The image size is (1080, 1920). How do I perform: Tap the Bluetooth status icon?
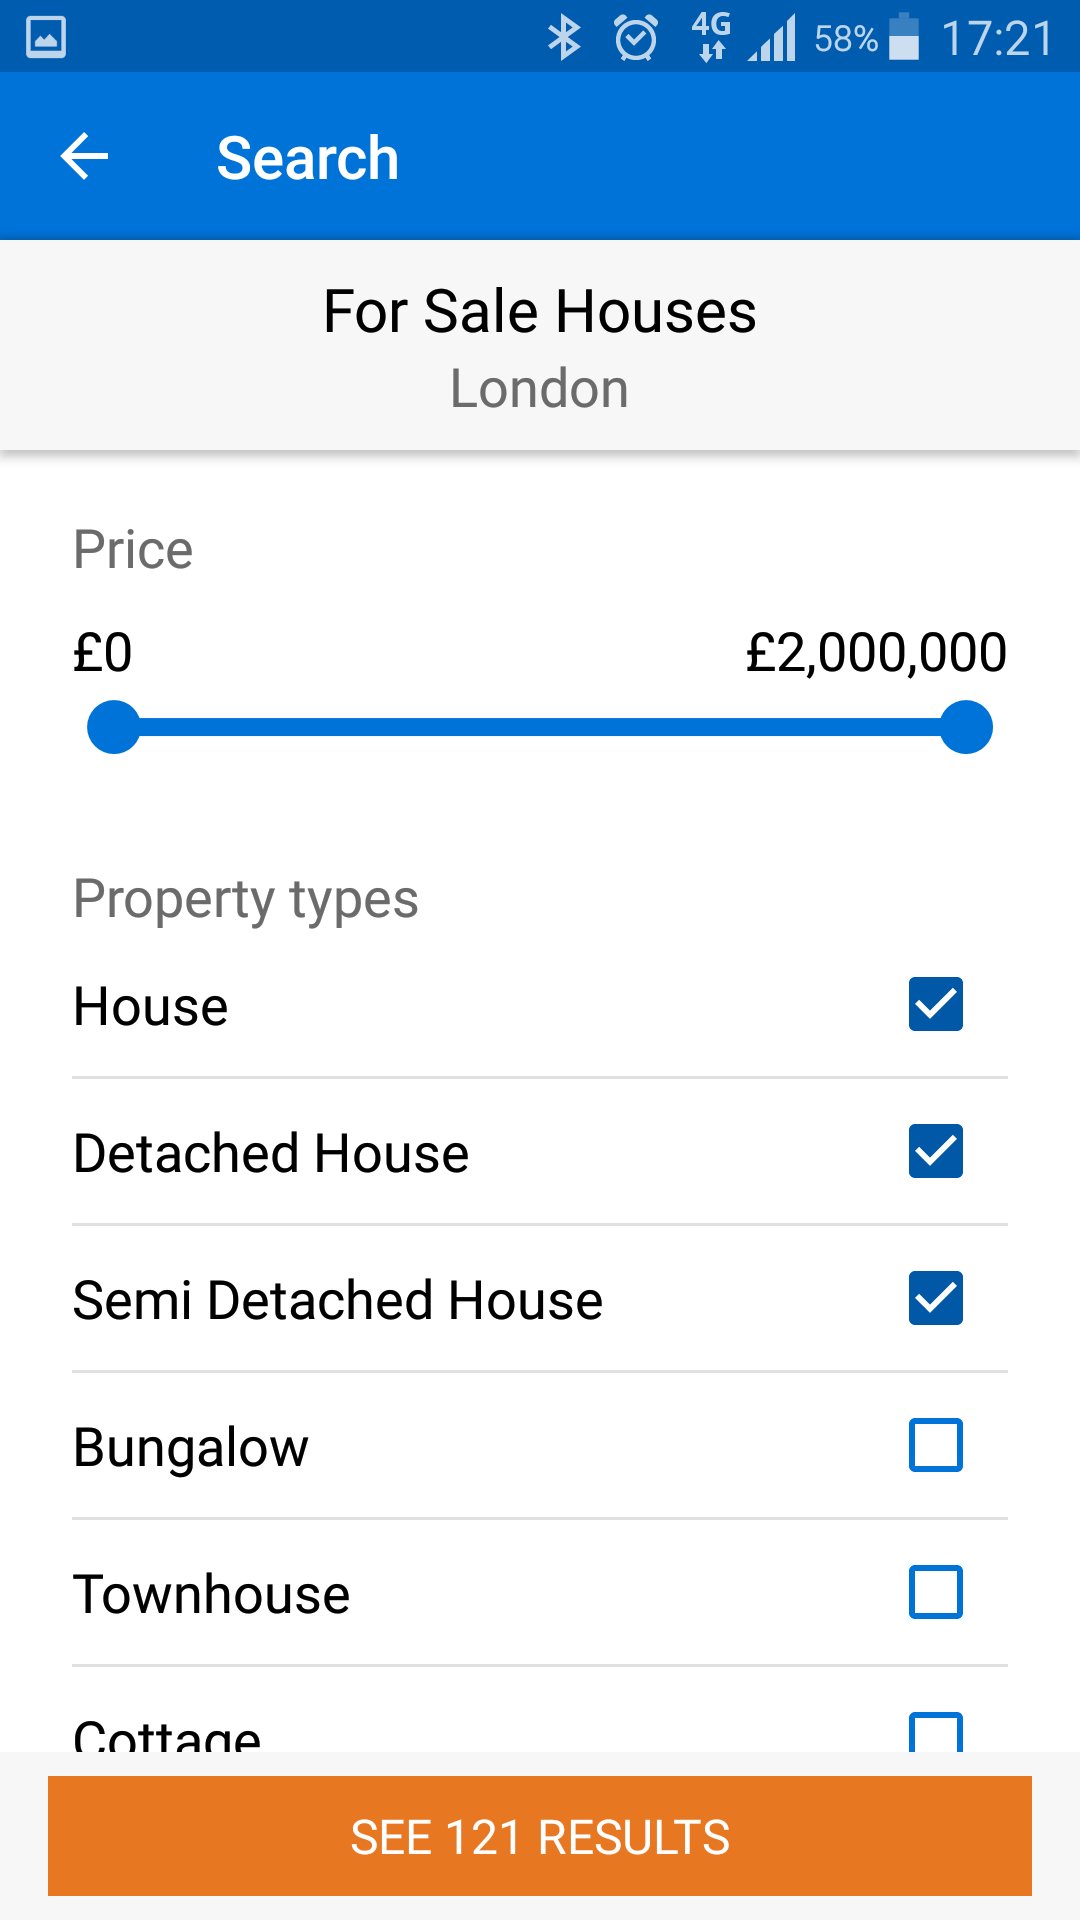[x=564, y=38]
